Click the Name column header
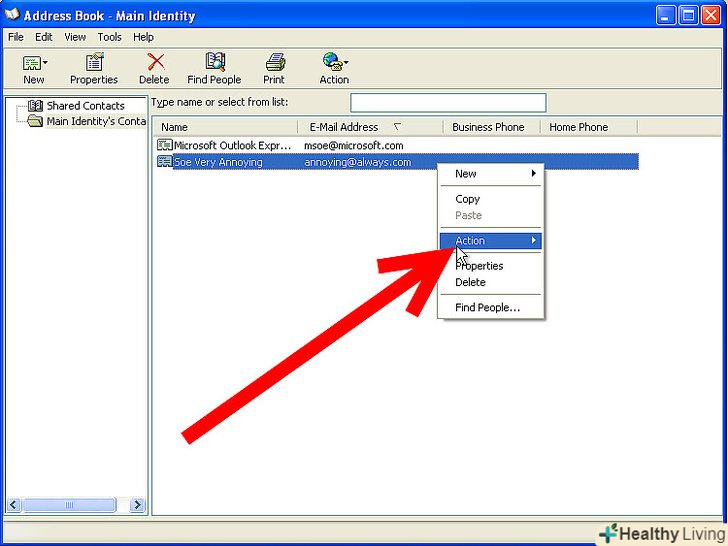 pos(226,127)
